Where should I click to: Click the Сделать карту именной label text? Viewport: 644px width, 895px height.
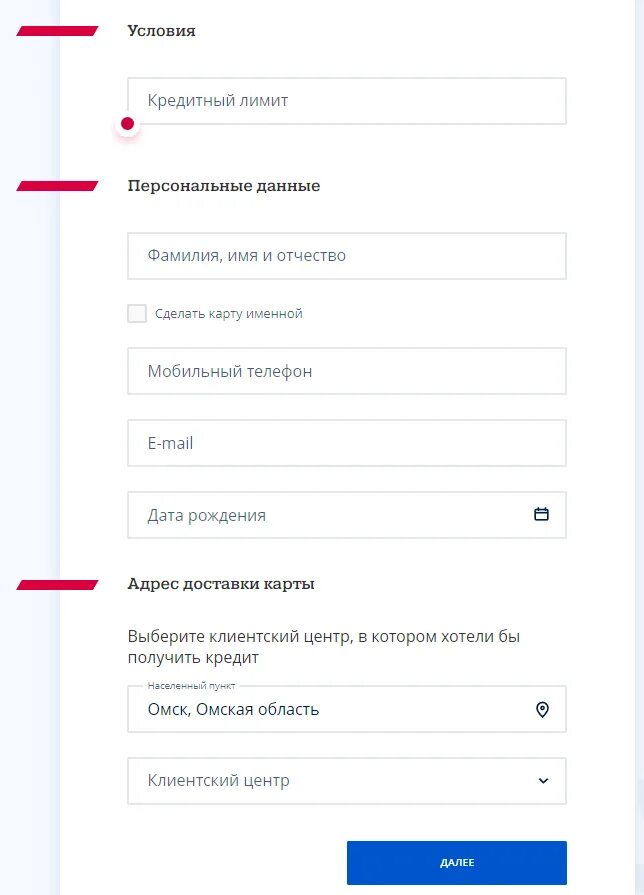(228, 314)
